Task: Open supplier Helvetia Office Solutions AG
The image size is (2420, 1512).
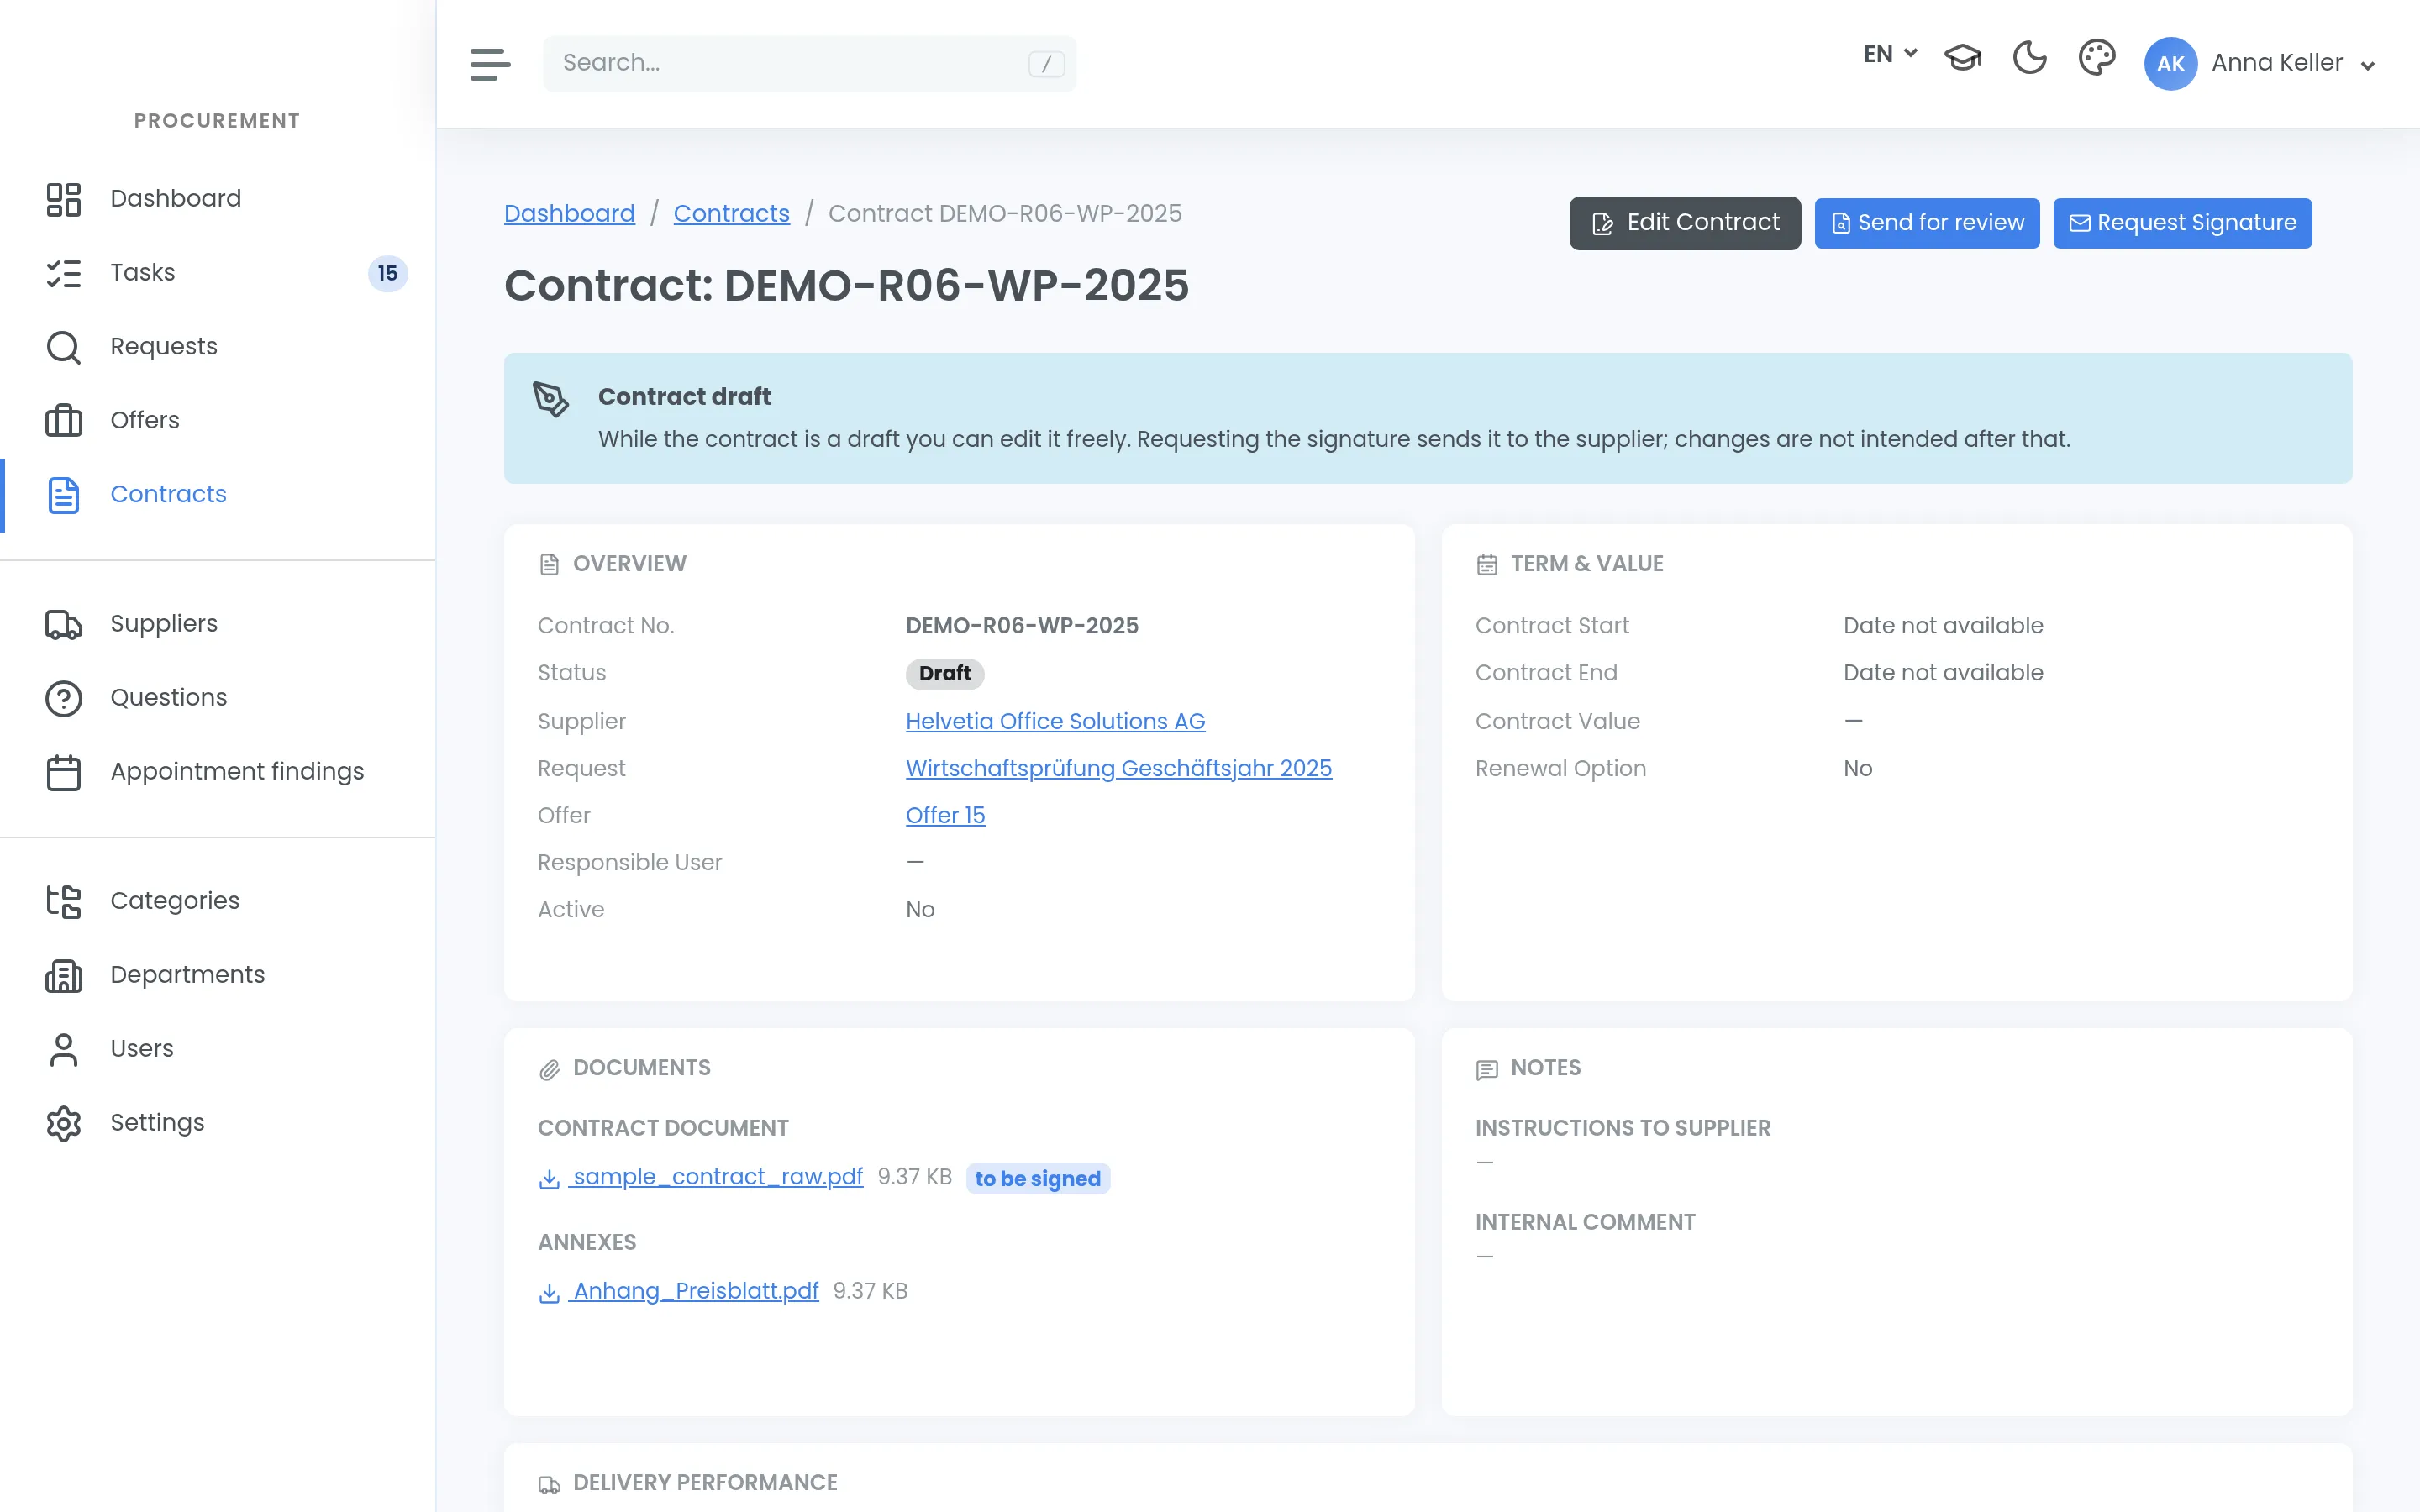Action: click(1055, 721)
